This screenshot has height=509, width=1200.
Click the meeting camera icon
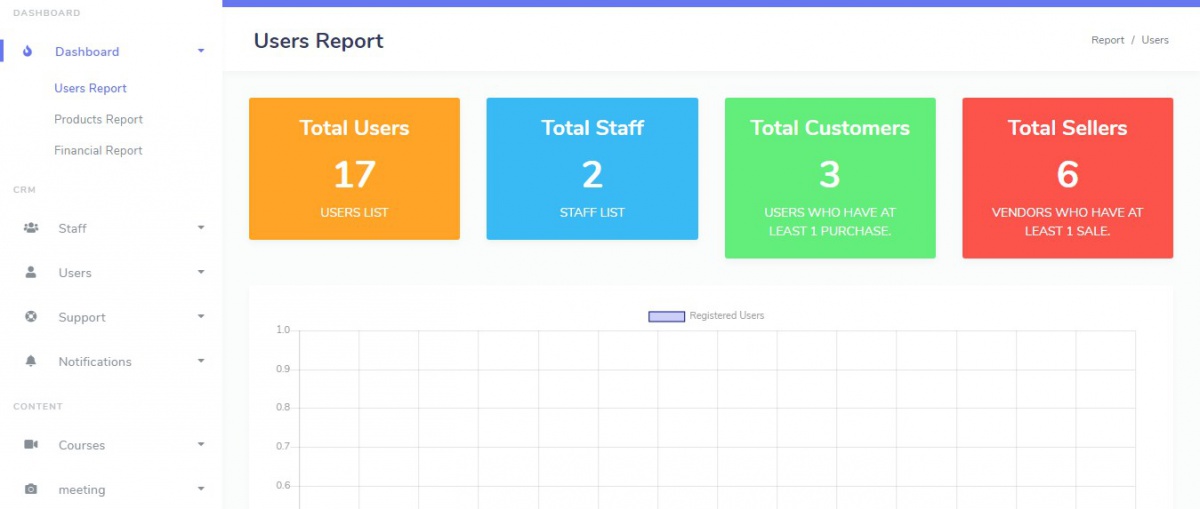tap(31, 489)
